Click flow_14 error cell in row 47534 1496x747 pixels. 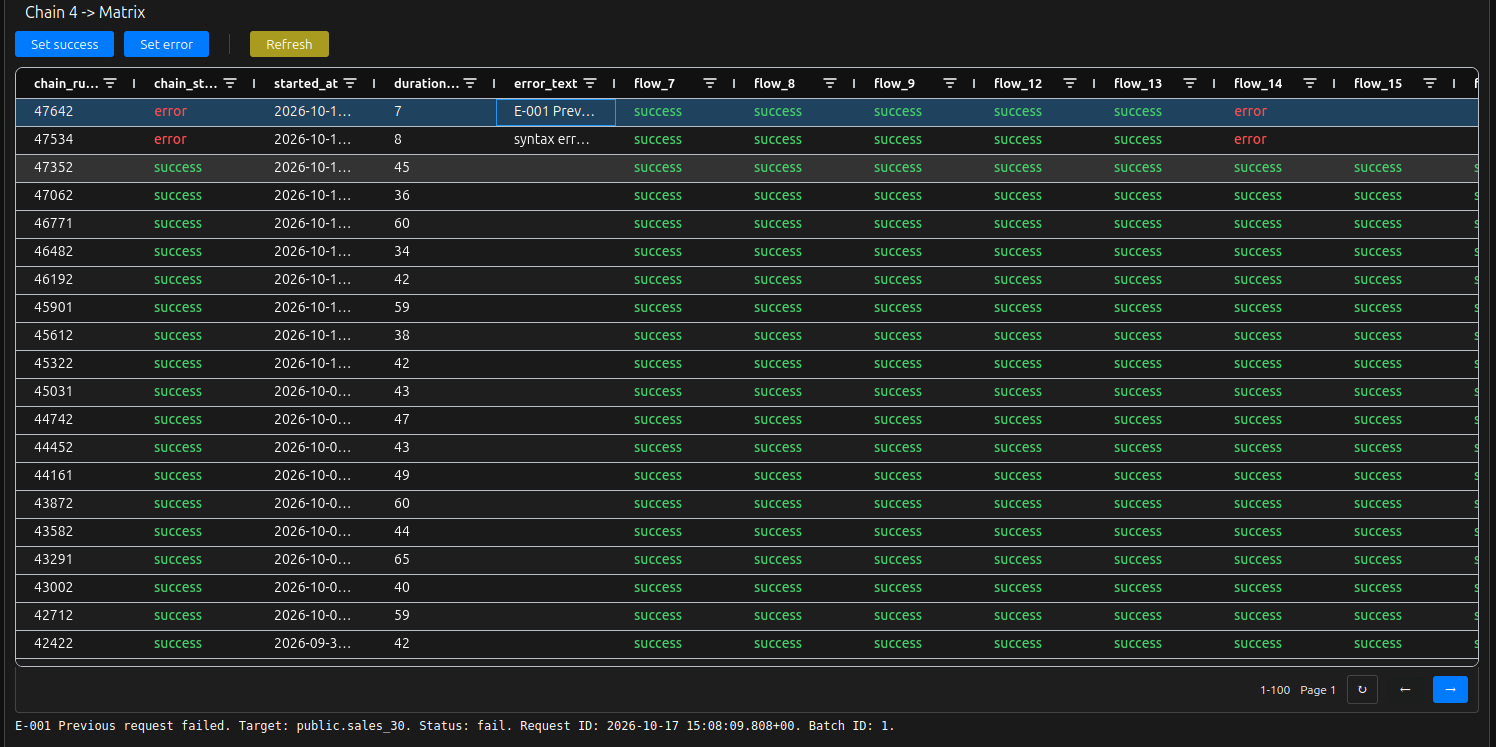[x=1276, y=139]
